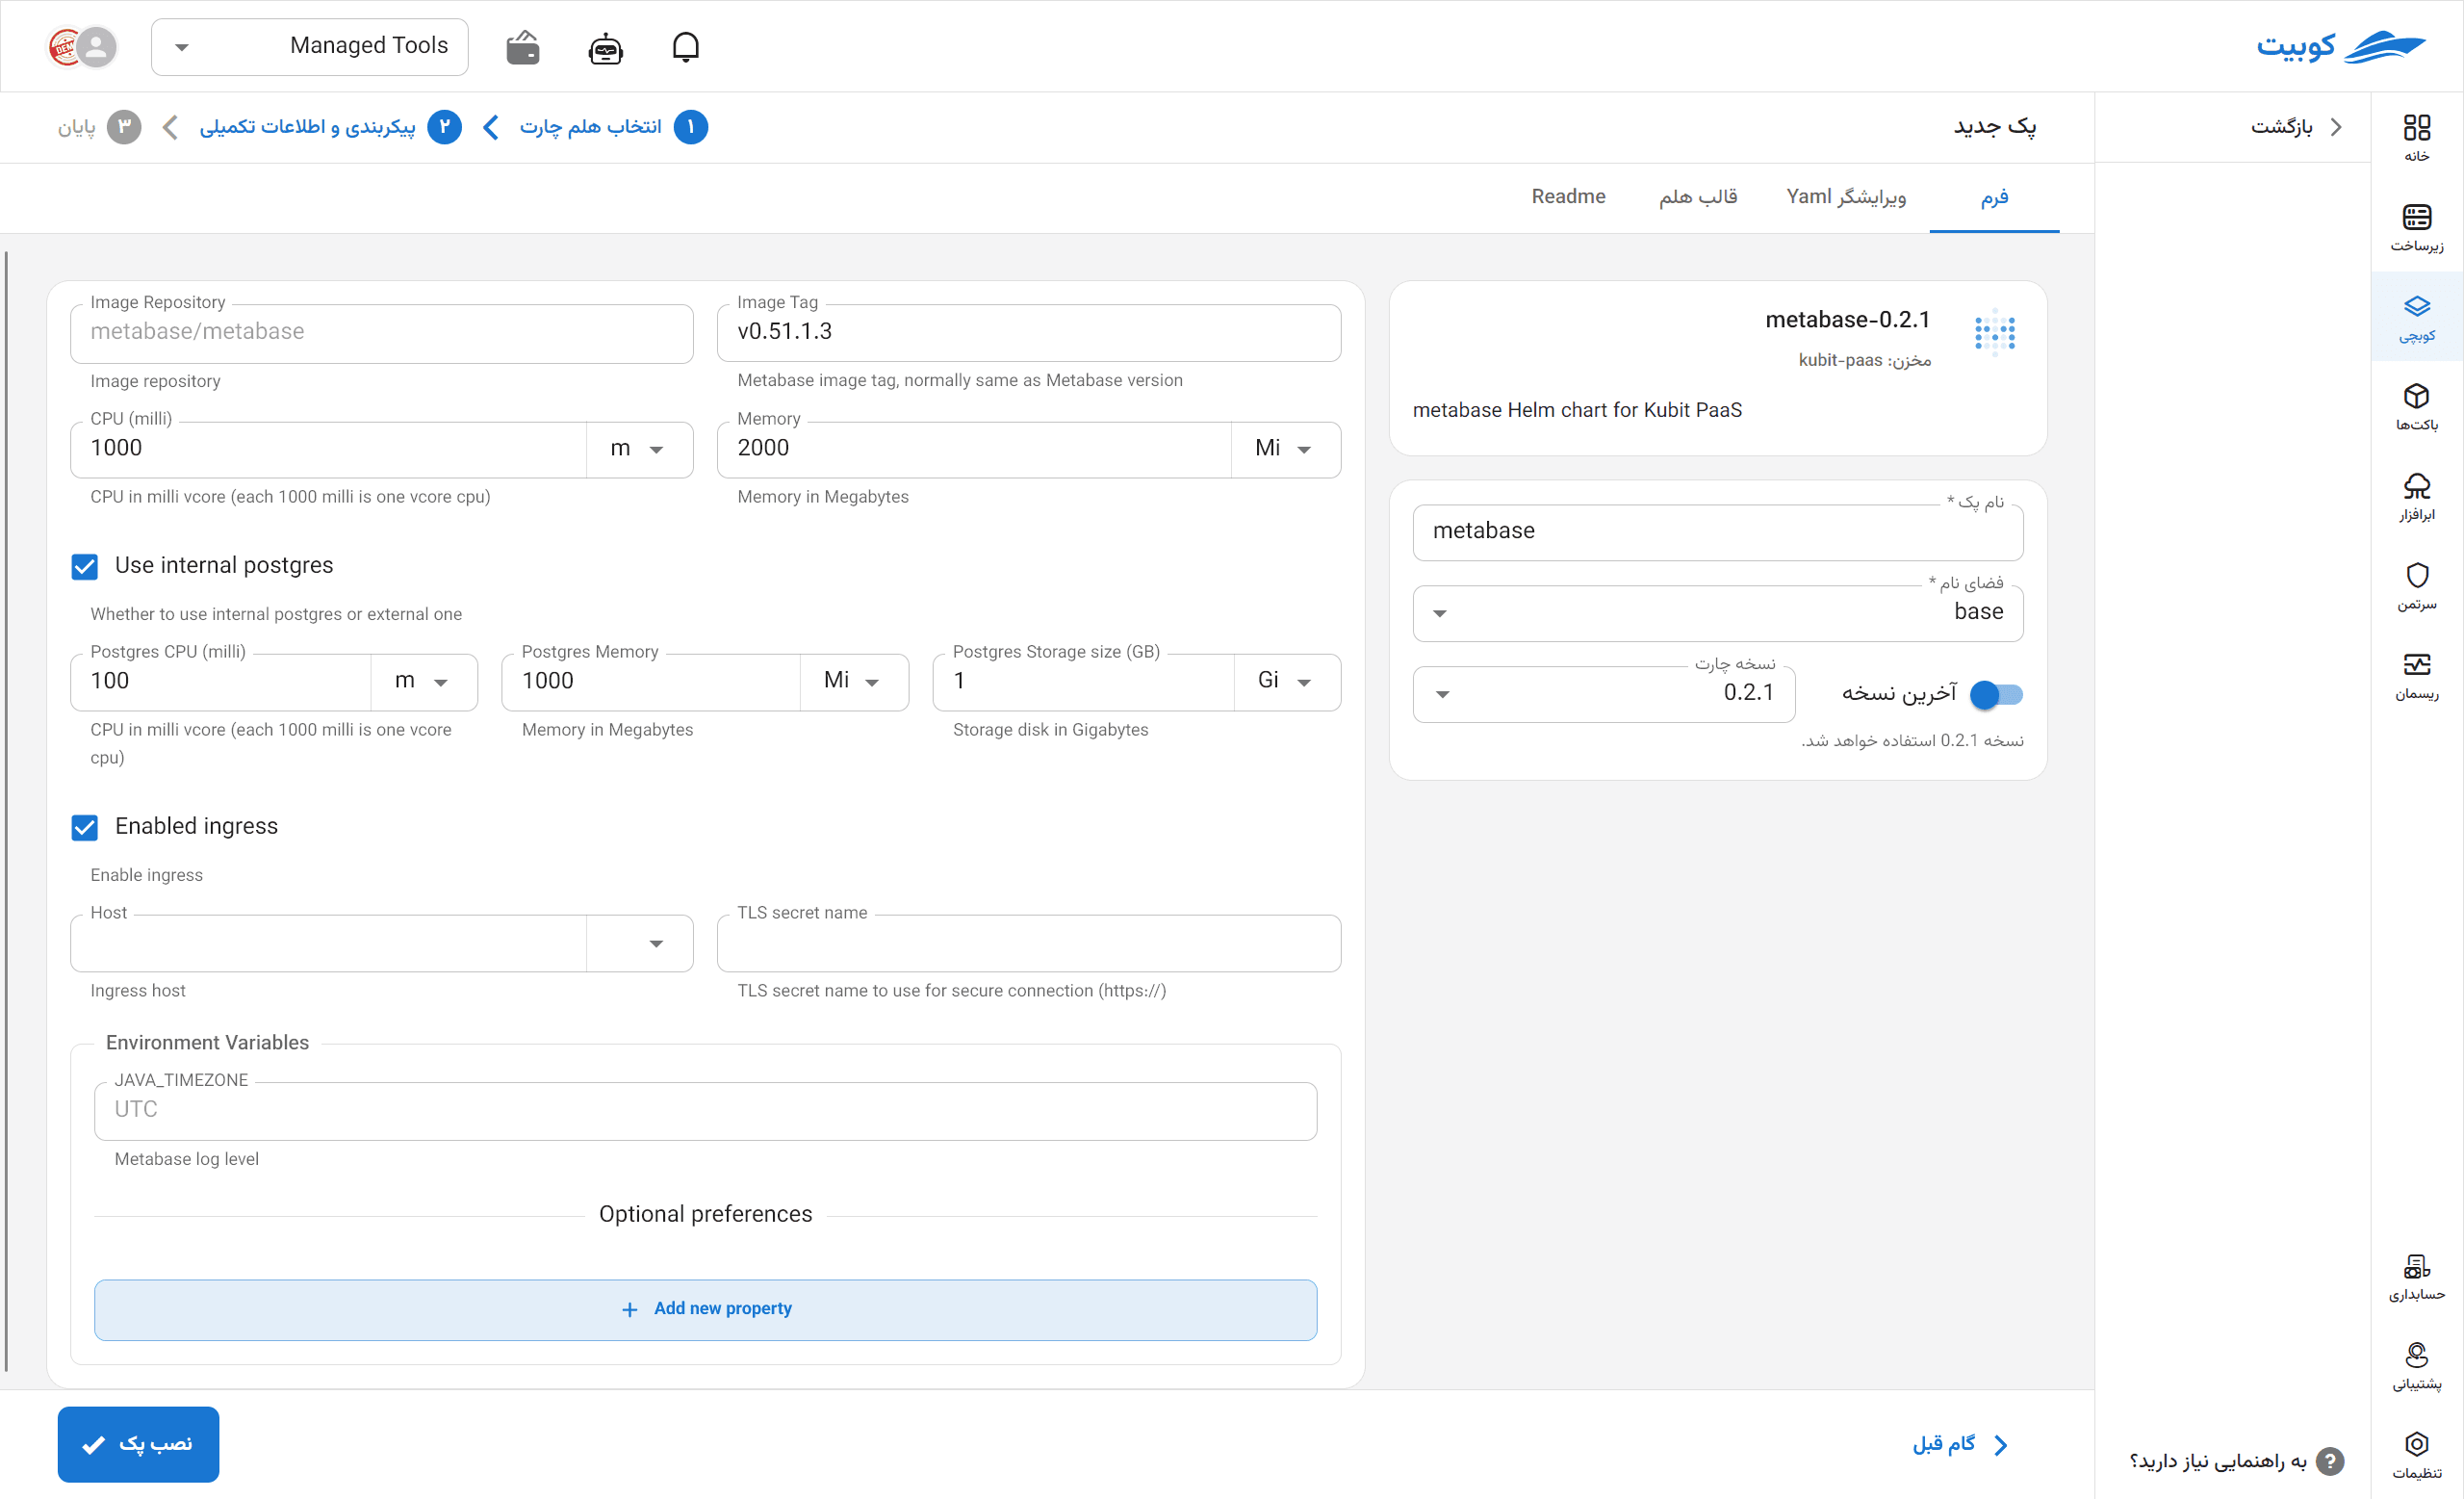This screenshot has width=2464, height=1499.
Task: Open حسابداری accounting sidebar icon
Action: (x=2416, y=1276)
